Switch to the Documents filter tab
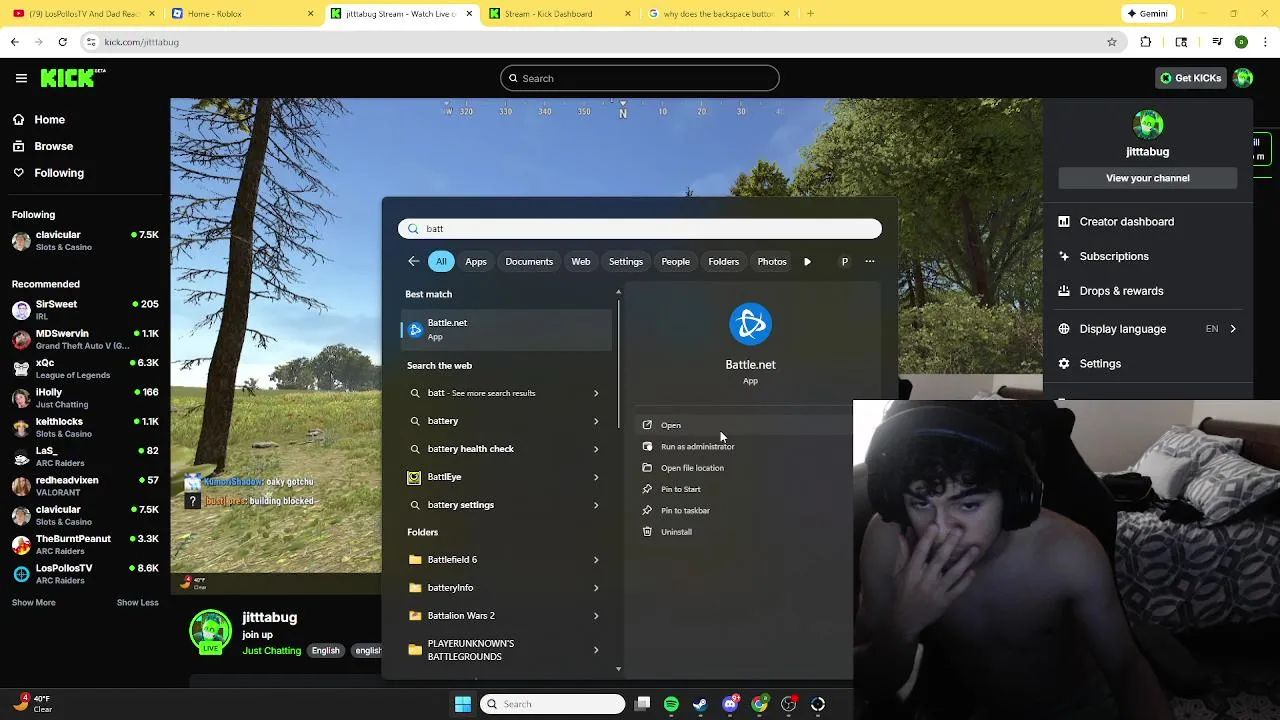 pyautogui.click(x=529, y=261)
